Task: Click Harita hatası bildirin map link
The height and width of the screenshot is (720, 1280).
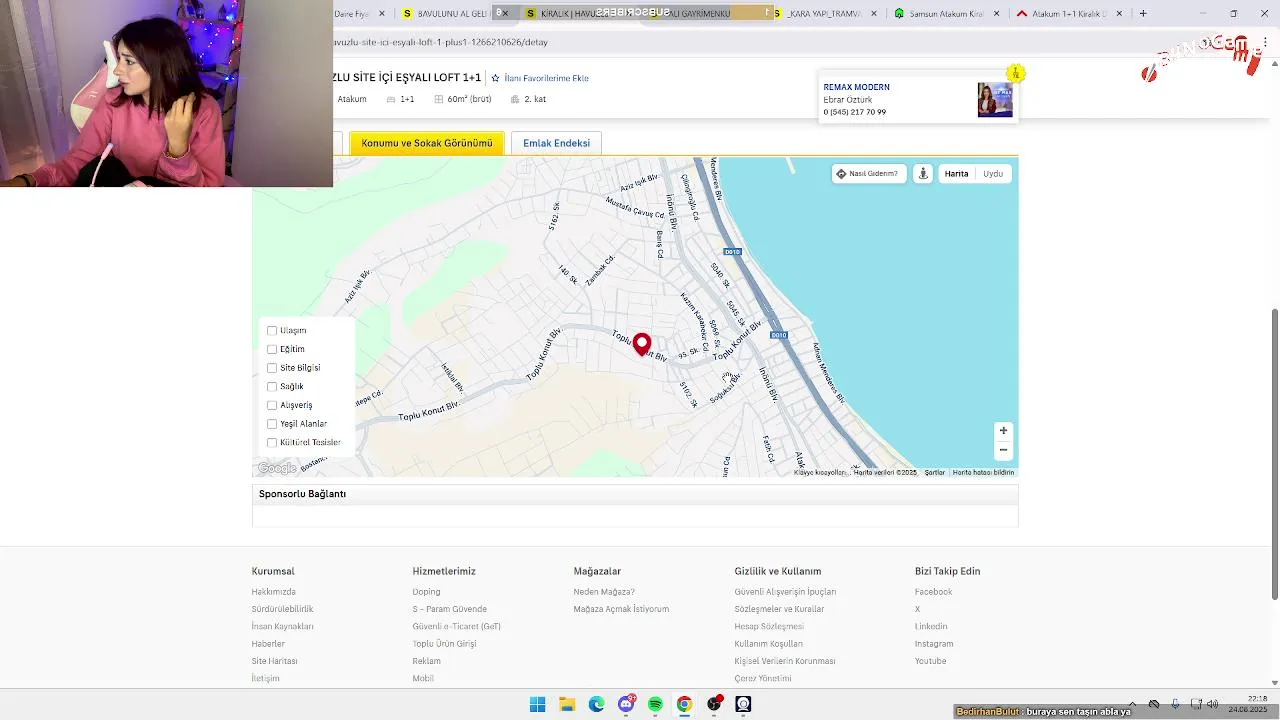Action: pos(983,472)
